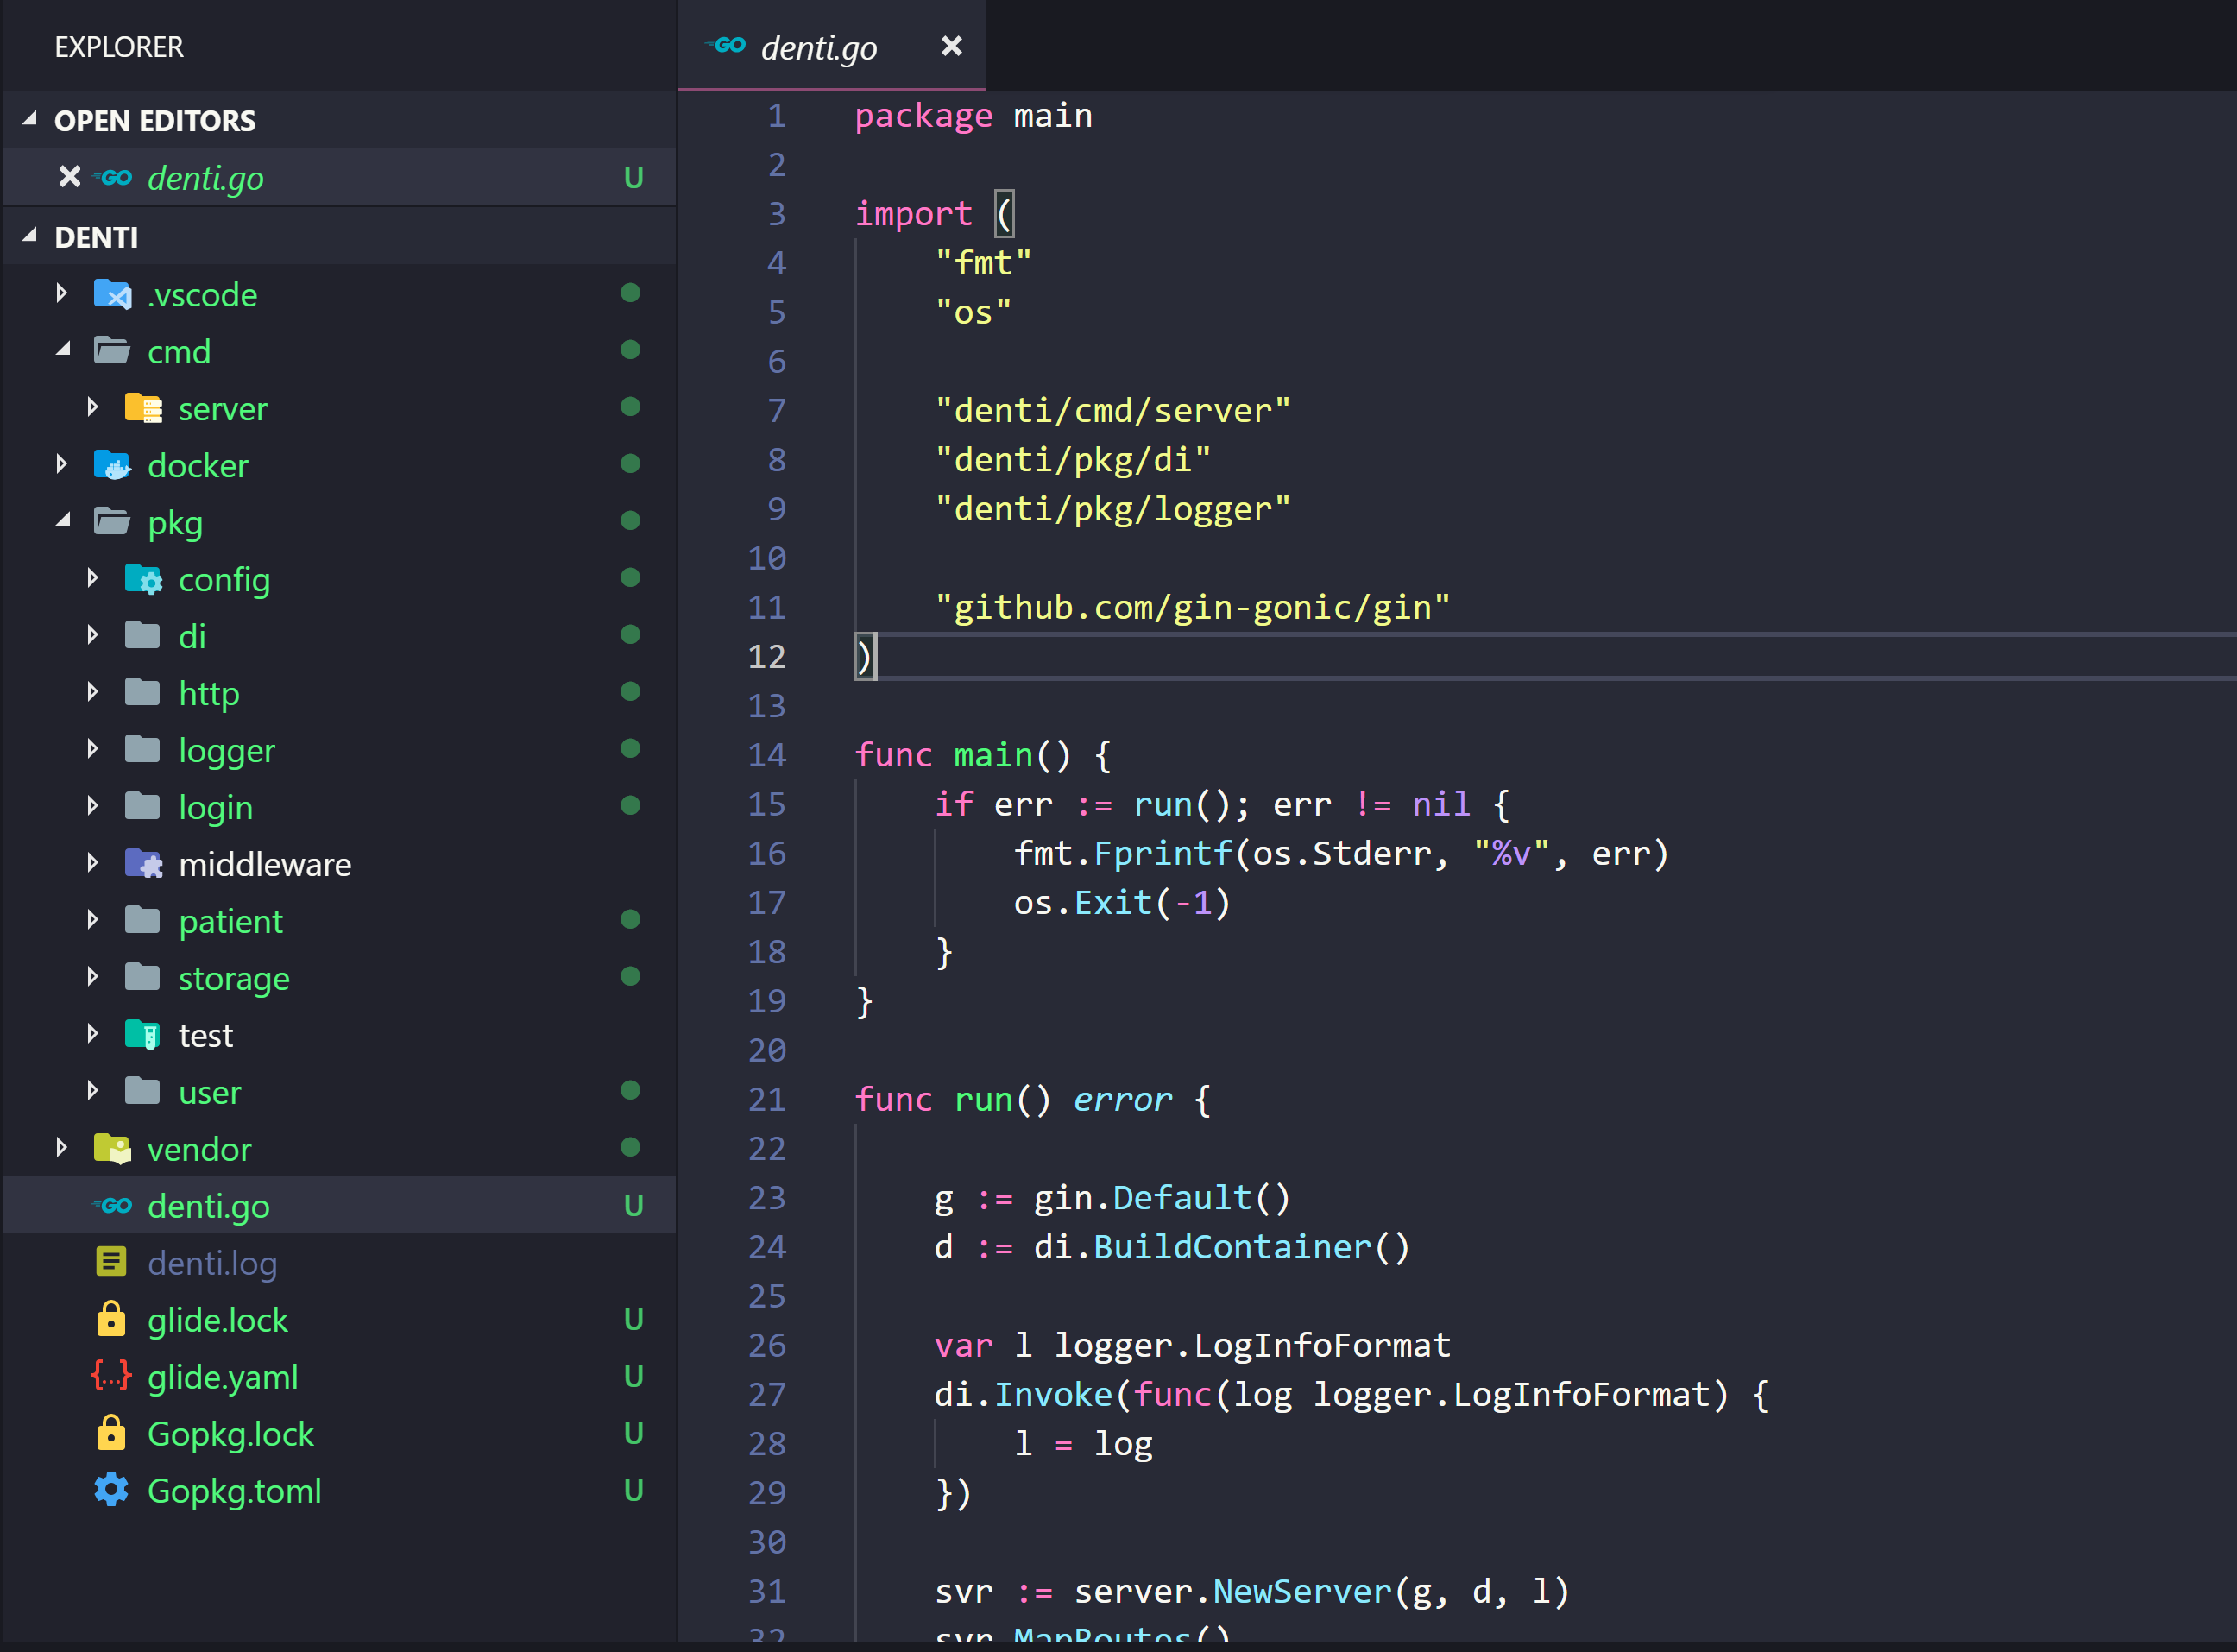Click the NewServer function call
The height and width of the screenshot is (1652, 2237).
tap(1302, 1591)
